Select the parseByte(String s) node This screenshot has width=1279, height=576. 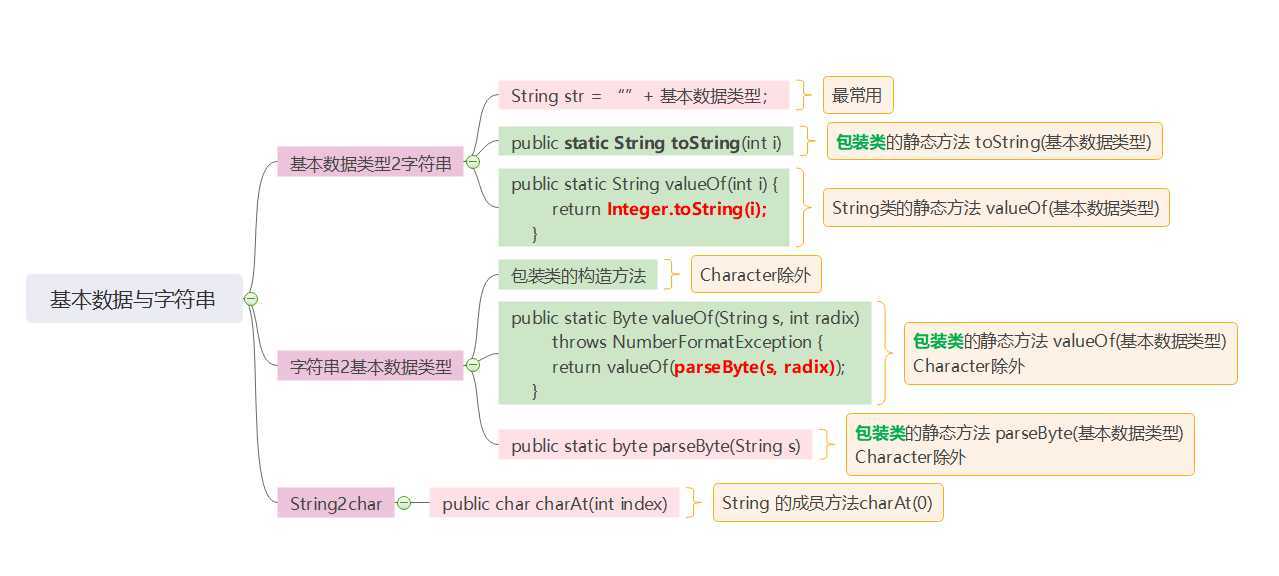pyautogui.click(x=655, y=445)
